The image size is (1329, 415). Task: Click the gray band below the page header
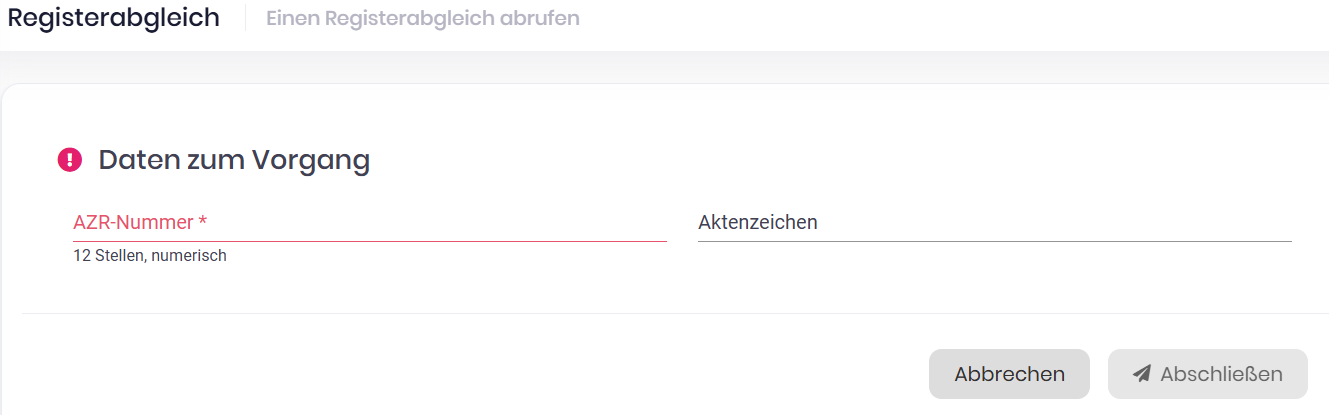point(660,66)
